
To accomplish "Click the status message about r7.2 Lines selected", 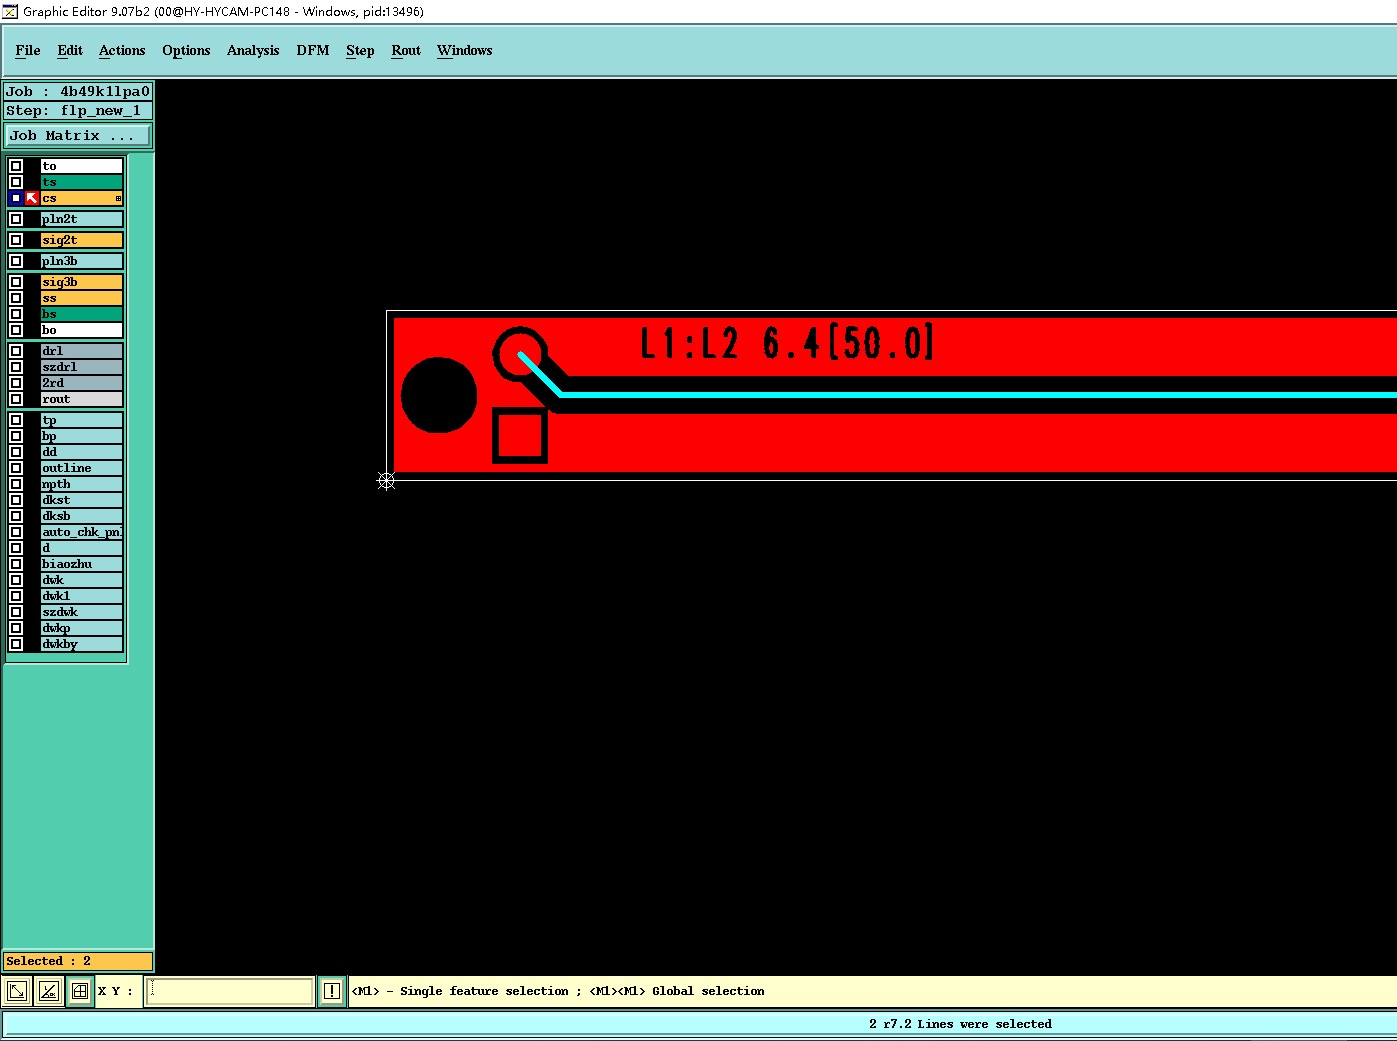I will pyautogui.click(x=960, y=1024).
